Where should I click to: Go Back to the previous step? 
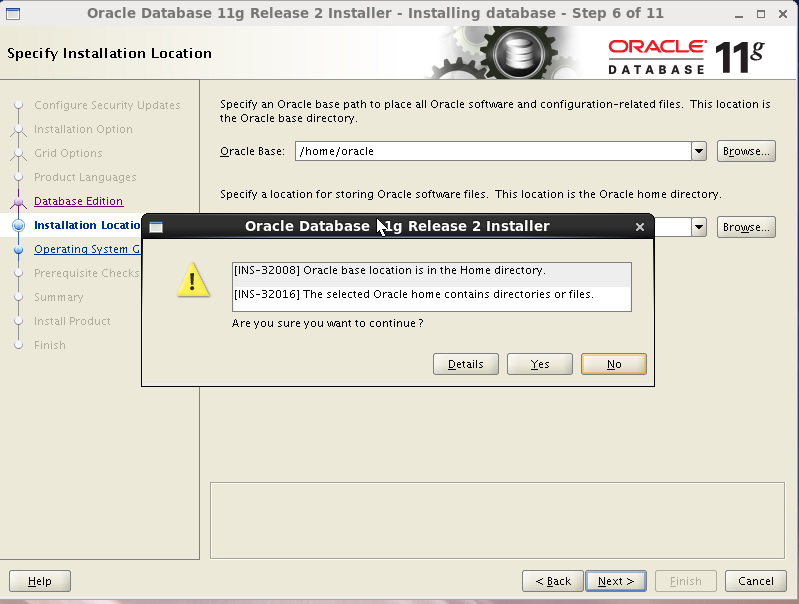pyautogui.click(x=553, y=581)
